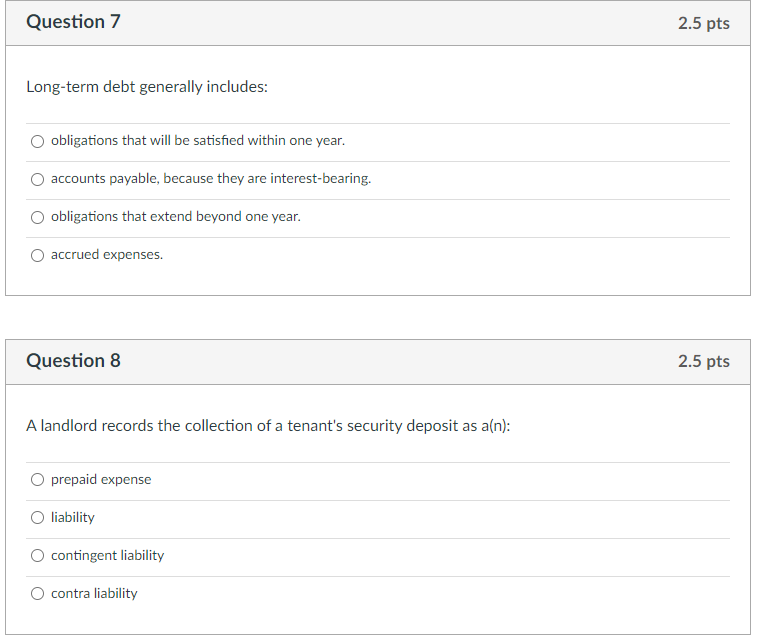Viewport: 758px width, 638px height.
Task: Choose the radio for plain liability answer
Action: point(37,518)
